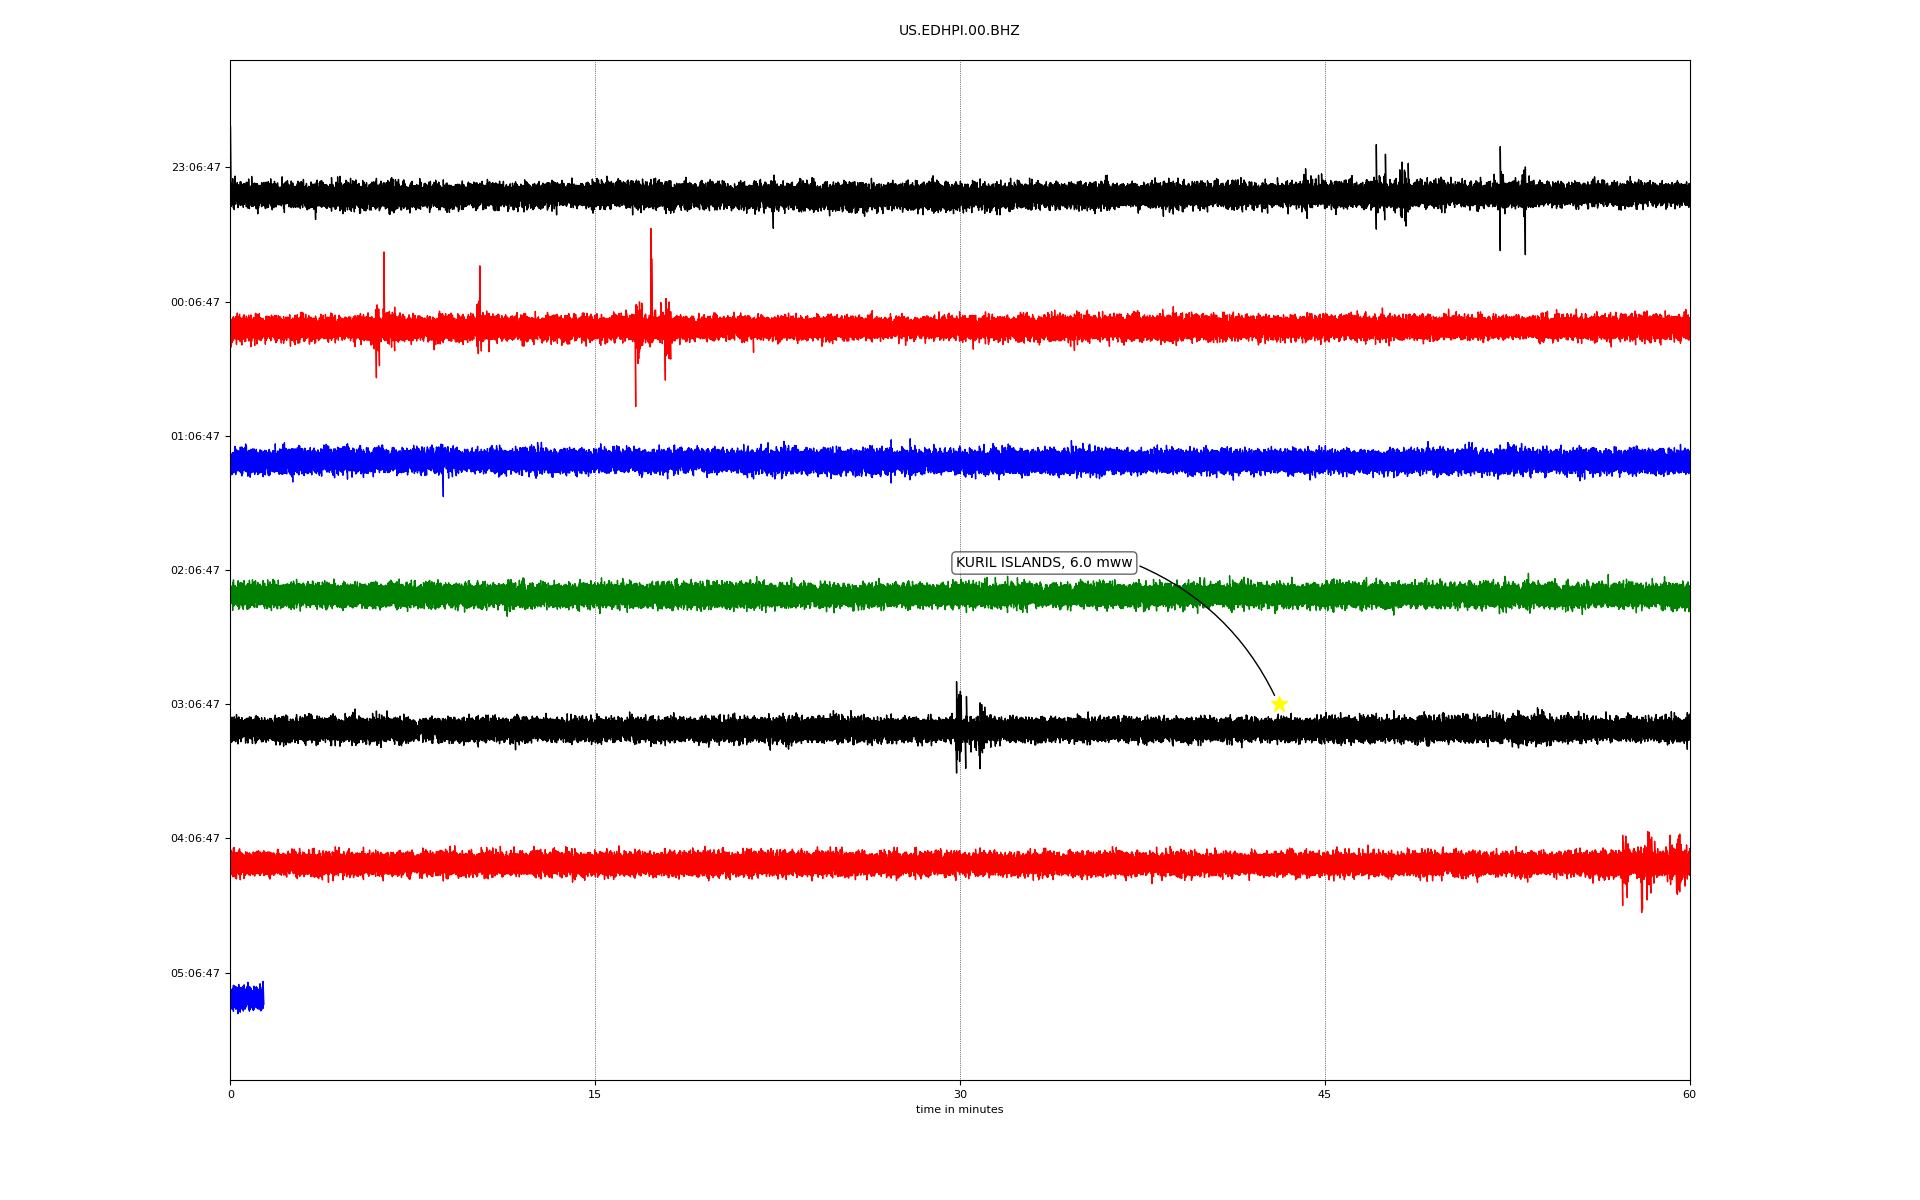Image resolution: width=1920 pixels, height=1200 pixels.
Task: Click the short blue trace at 05:06:47
Action: 247,997
